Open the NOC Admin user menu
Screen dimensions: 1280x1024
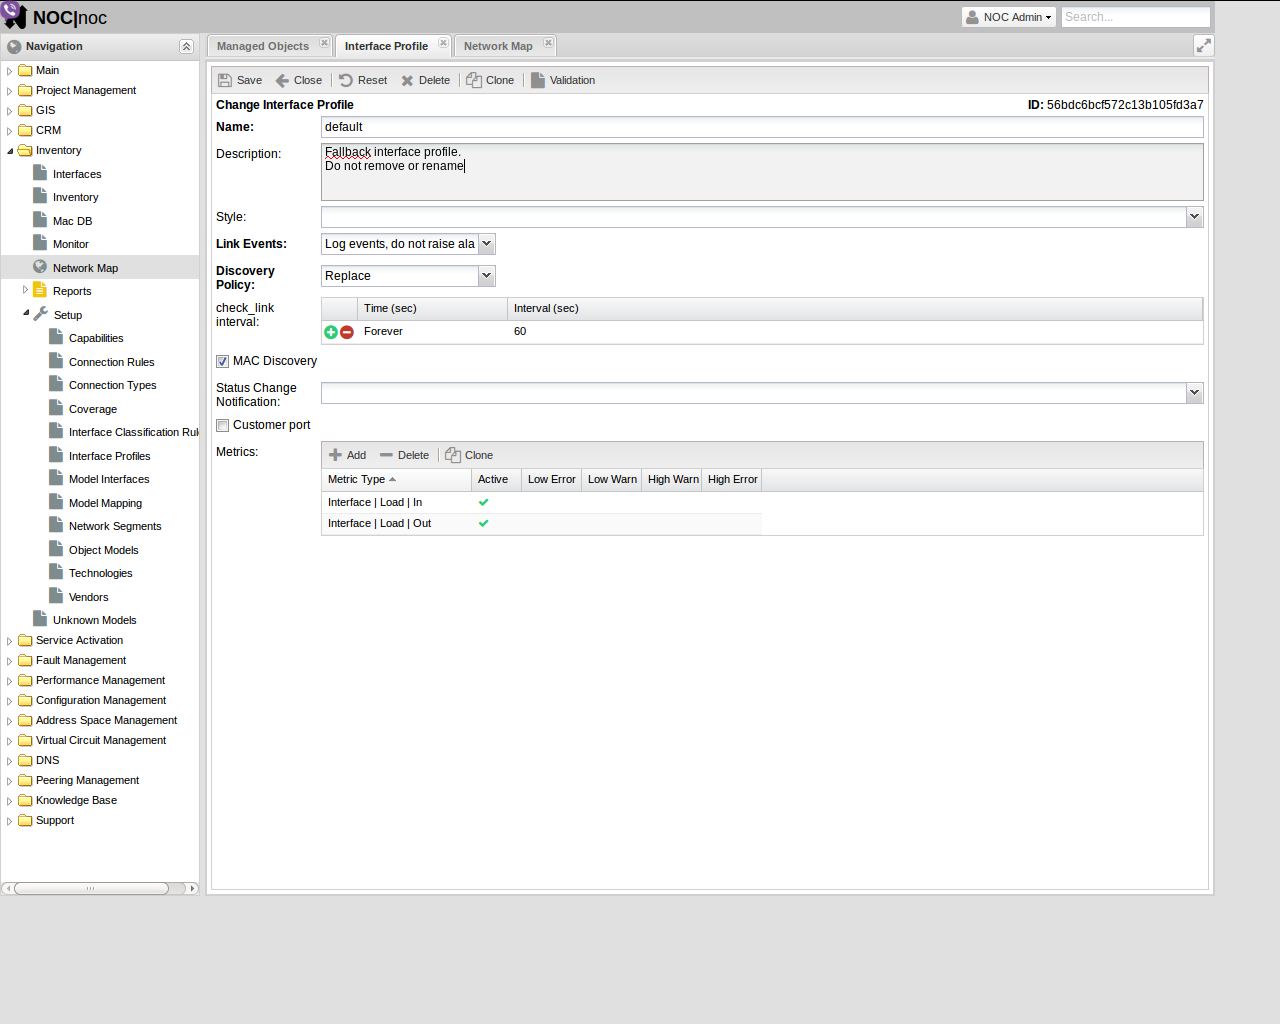coord(1008,17)
